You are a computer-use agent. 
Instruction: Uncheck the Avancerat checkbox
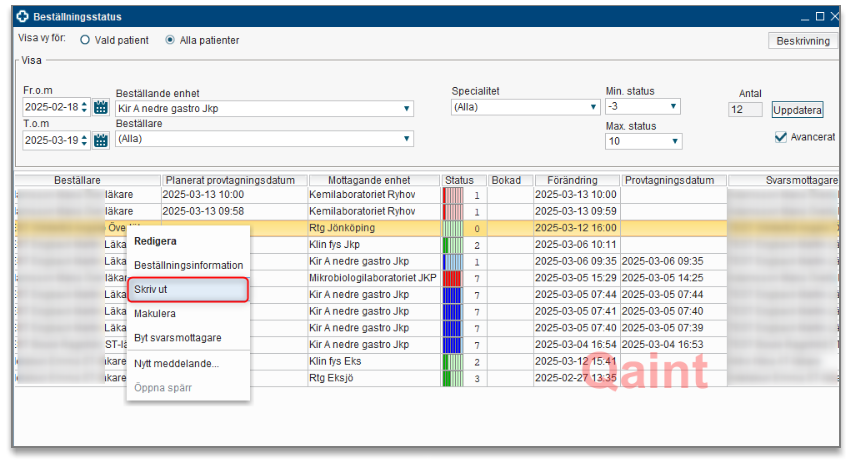[781, 137]
